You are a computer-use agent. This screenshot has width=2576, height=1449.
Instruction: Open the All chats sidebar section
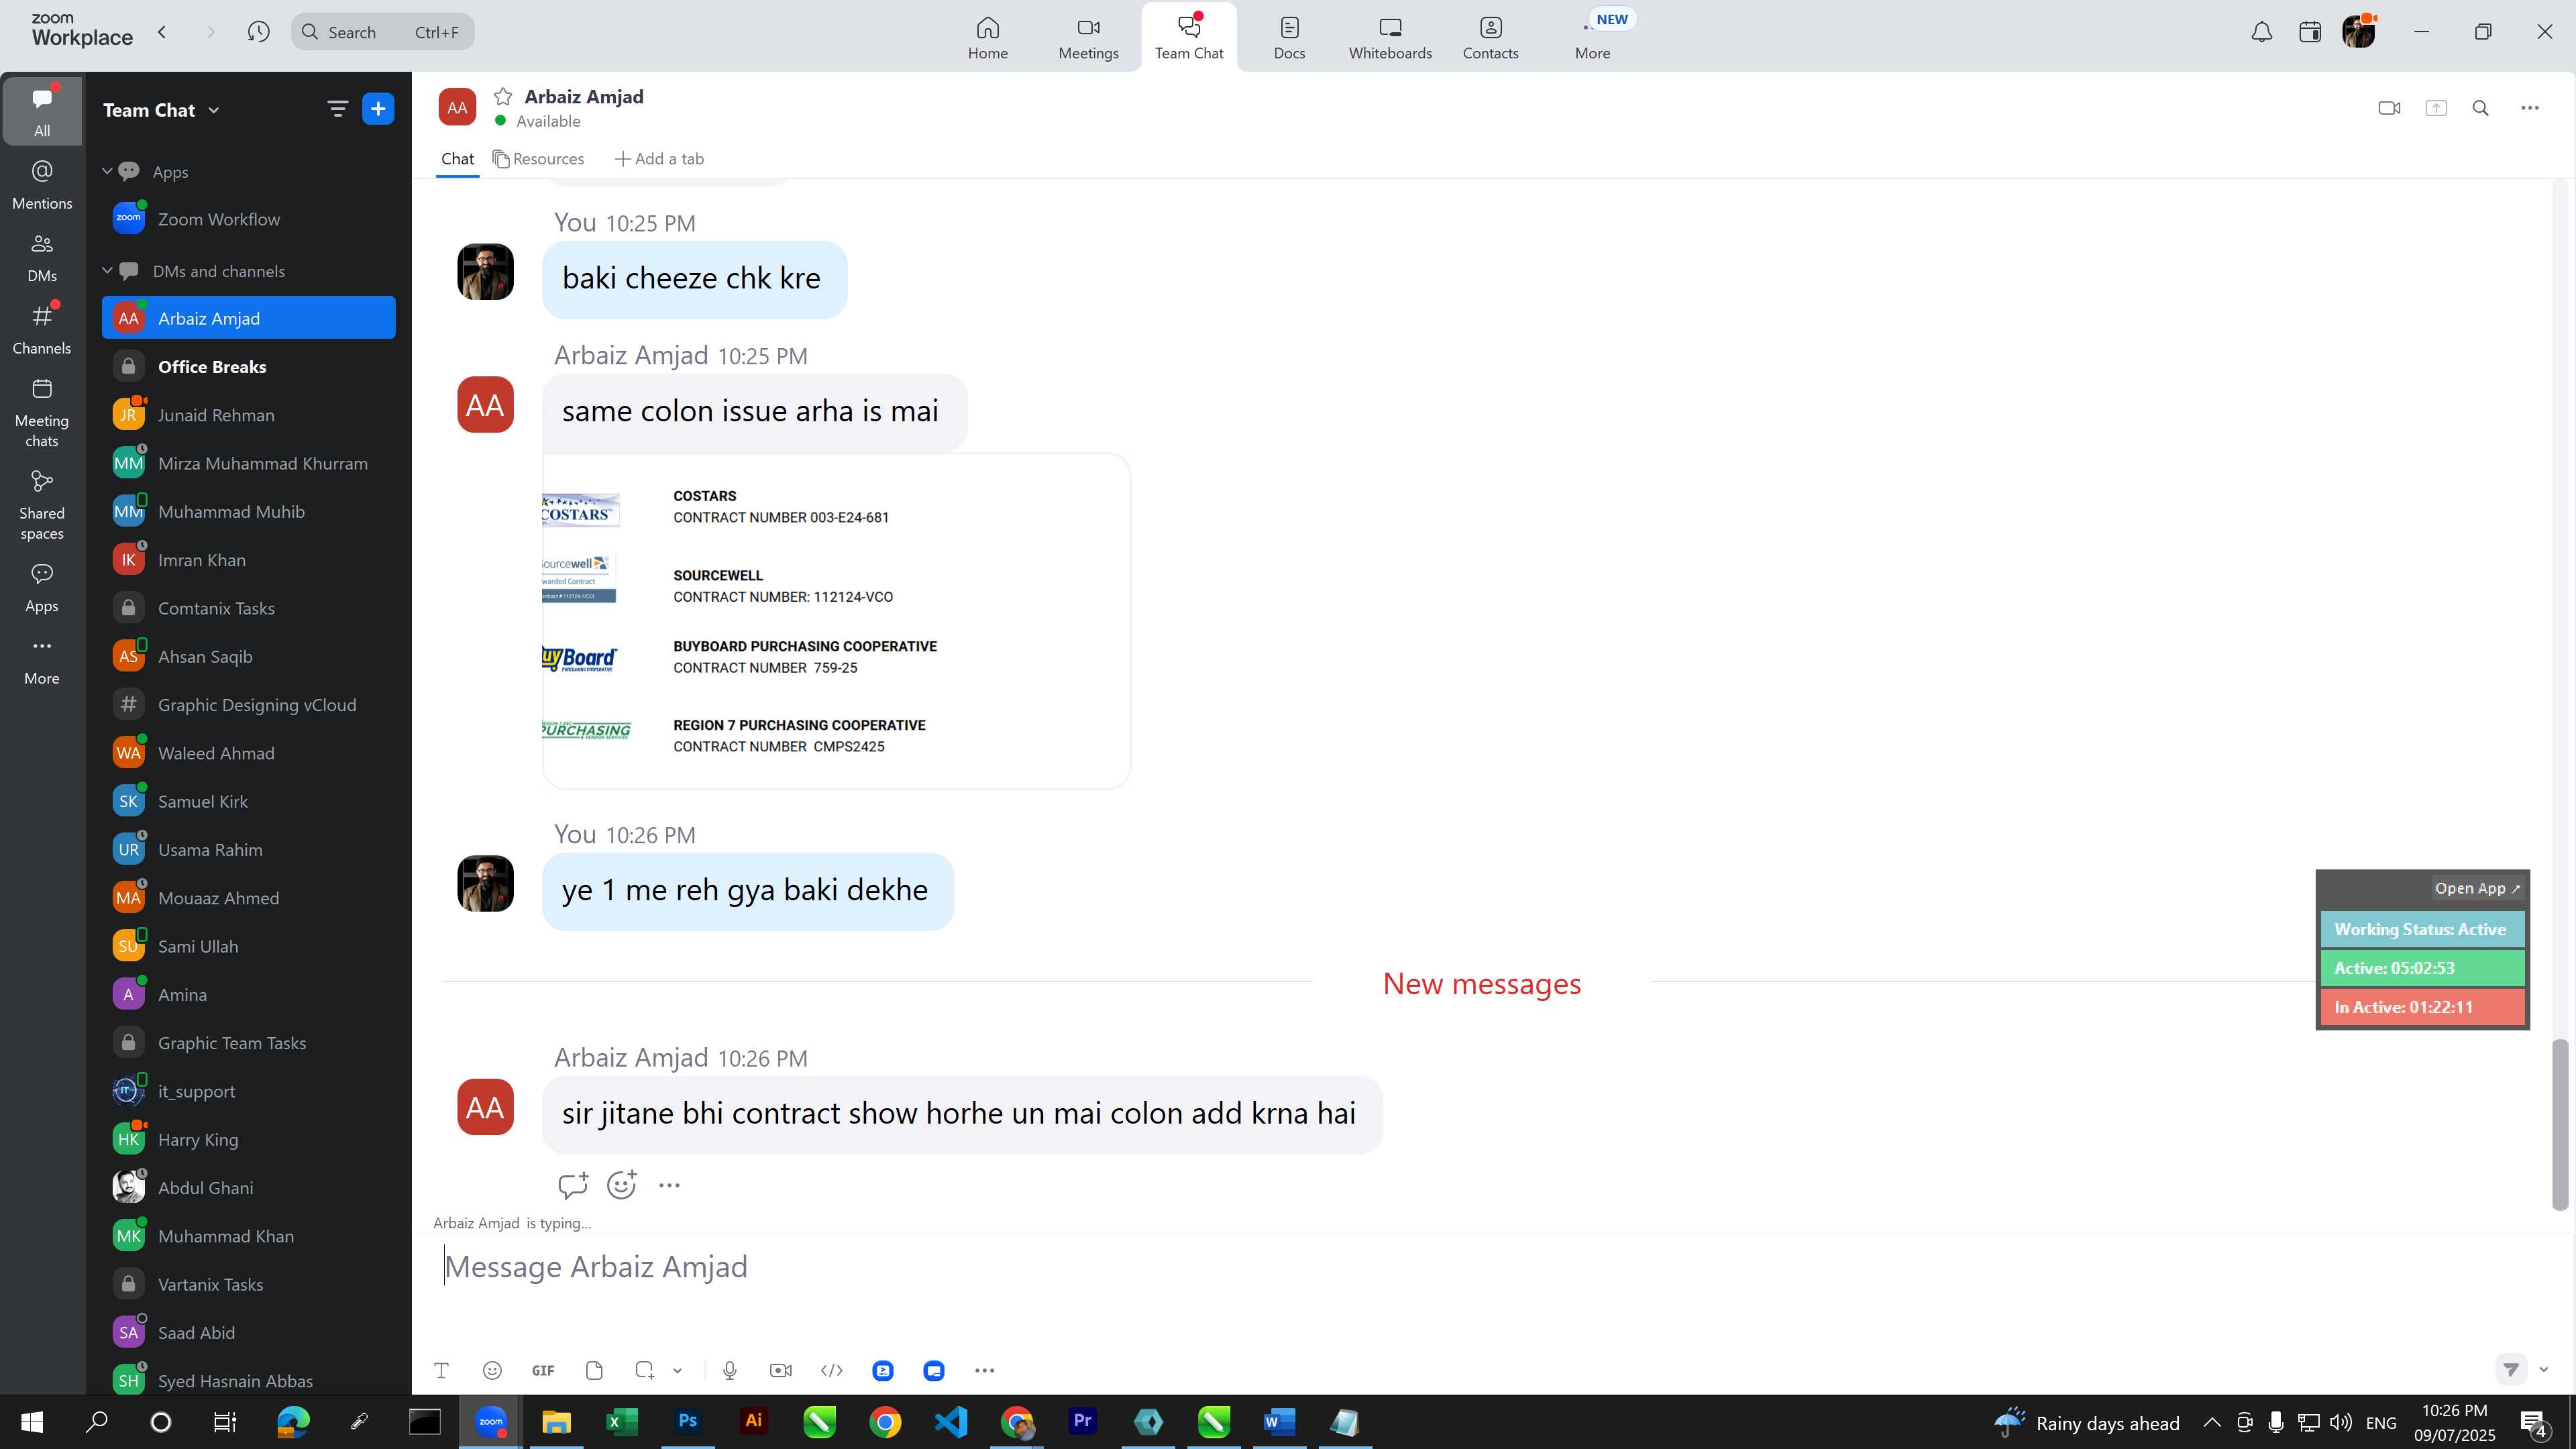click(x=42, y=111)
